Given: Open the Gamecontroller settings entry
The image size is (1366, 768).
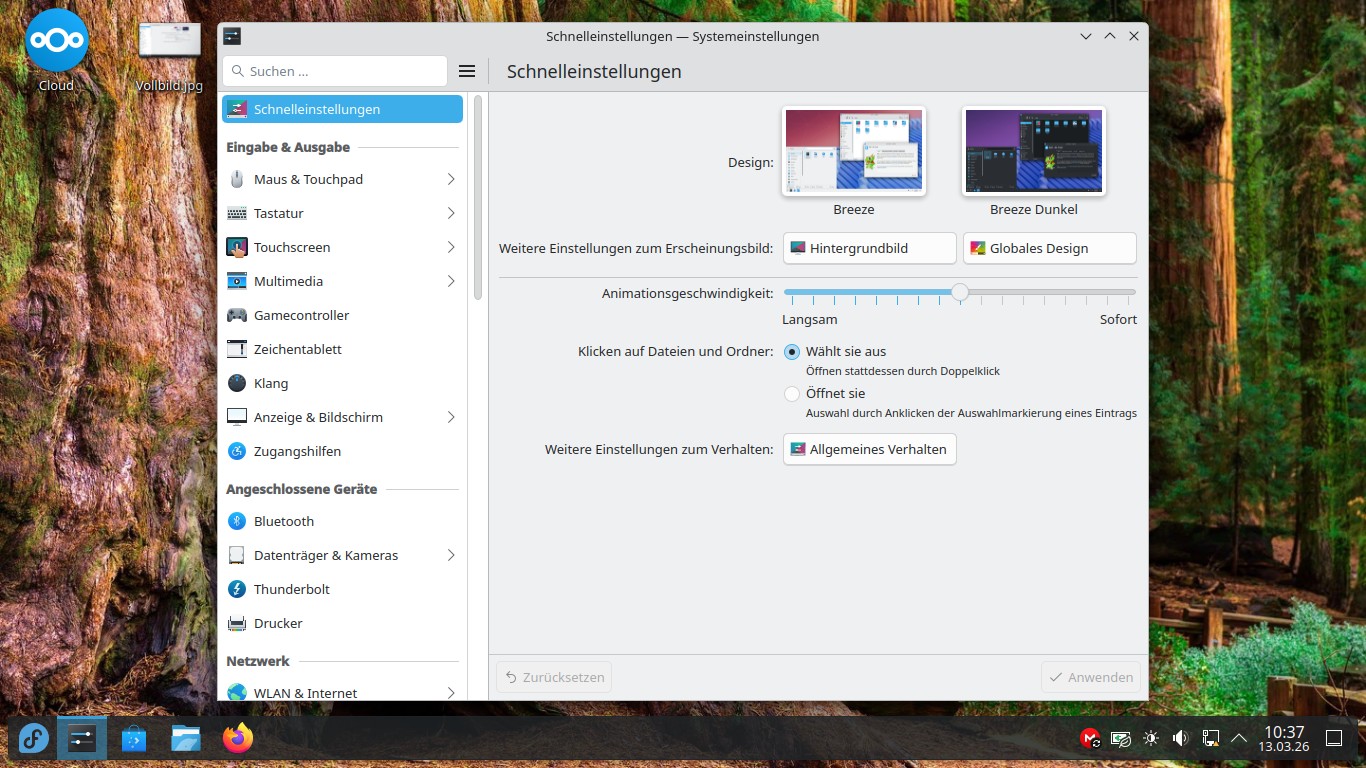Looking at the screenshot, I should (342, 315).
